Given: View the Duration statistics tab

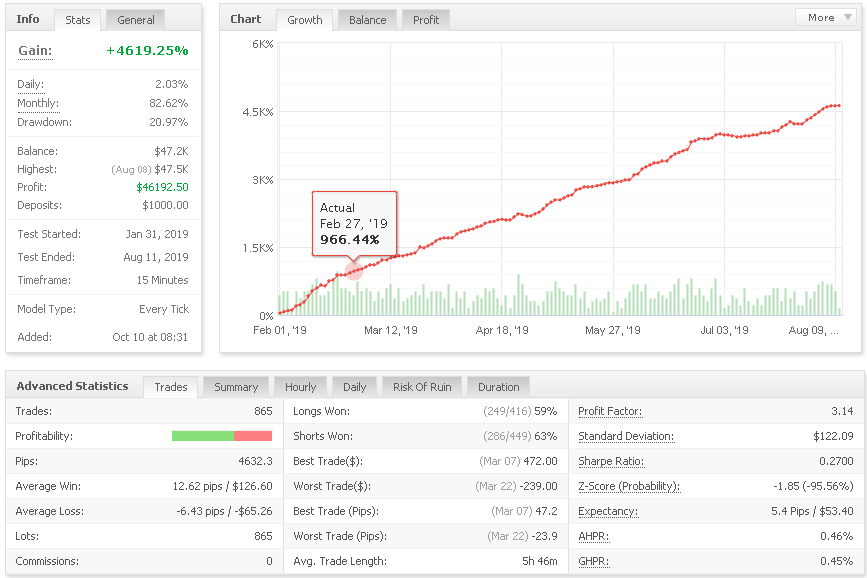Looking at the screenshot, I should coord(499,387).
